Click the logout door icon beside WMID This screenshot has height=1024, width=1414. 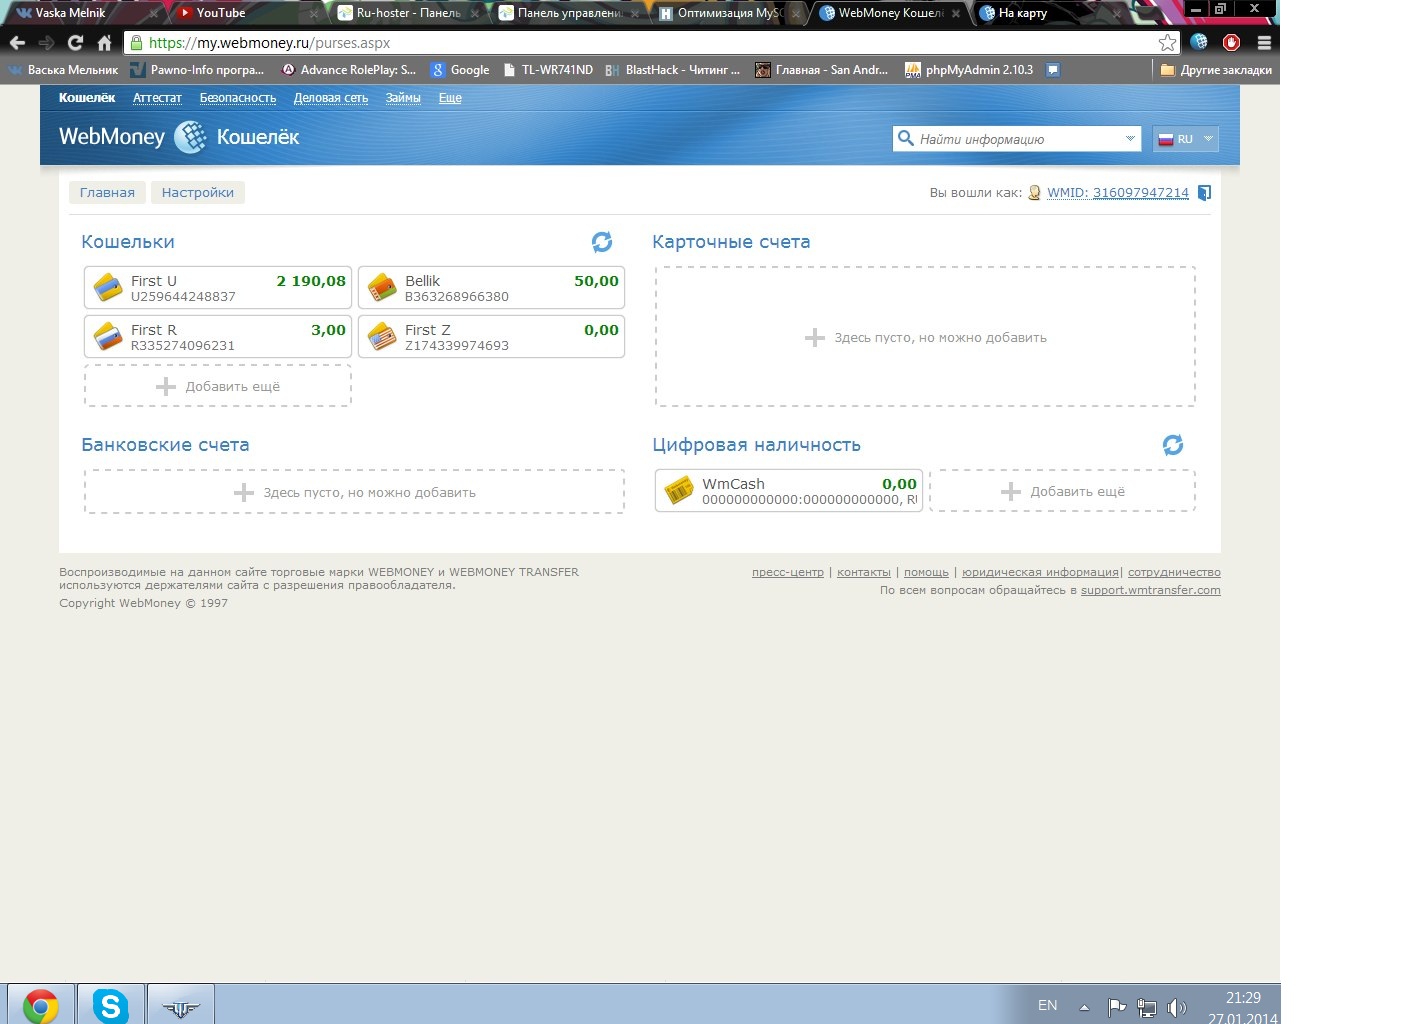pyautogui.click(x=1204, y=193)
